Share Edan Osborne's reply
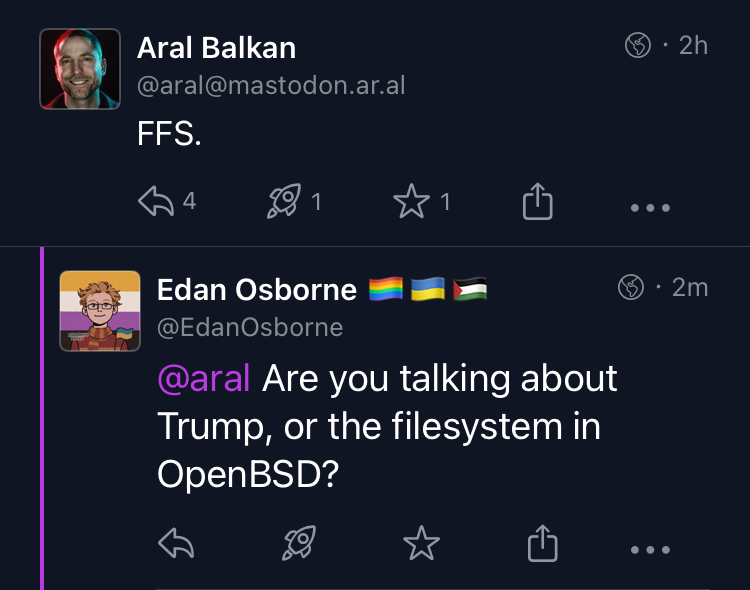The width and height of the screenshot is (750, 590). pos(541,544)
